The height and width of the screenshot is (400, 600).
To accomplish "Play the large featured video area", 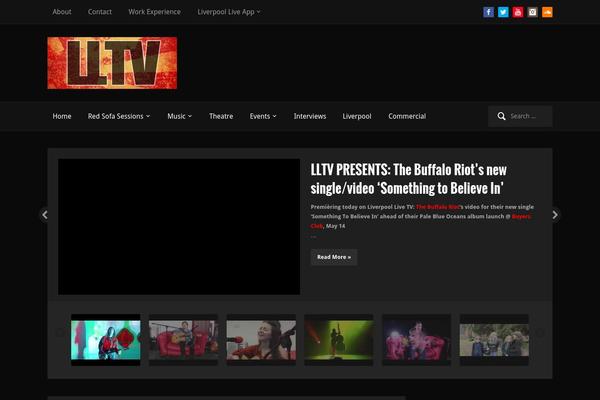I will [179, 227].
